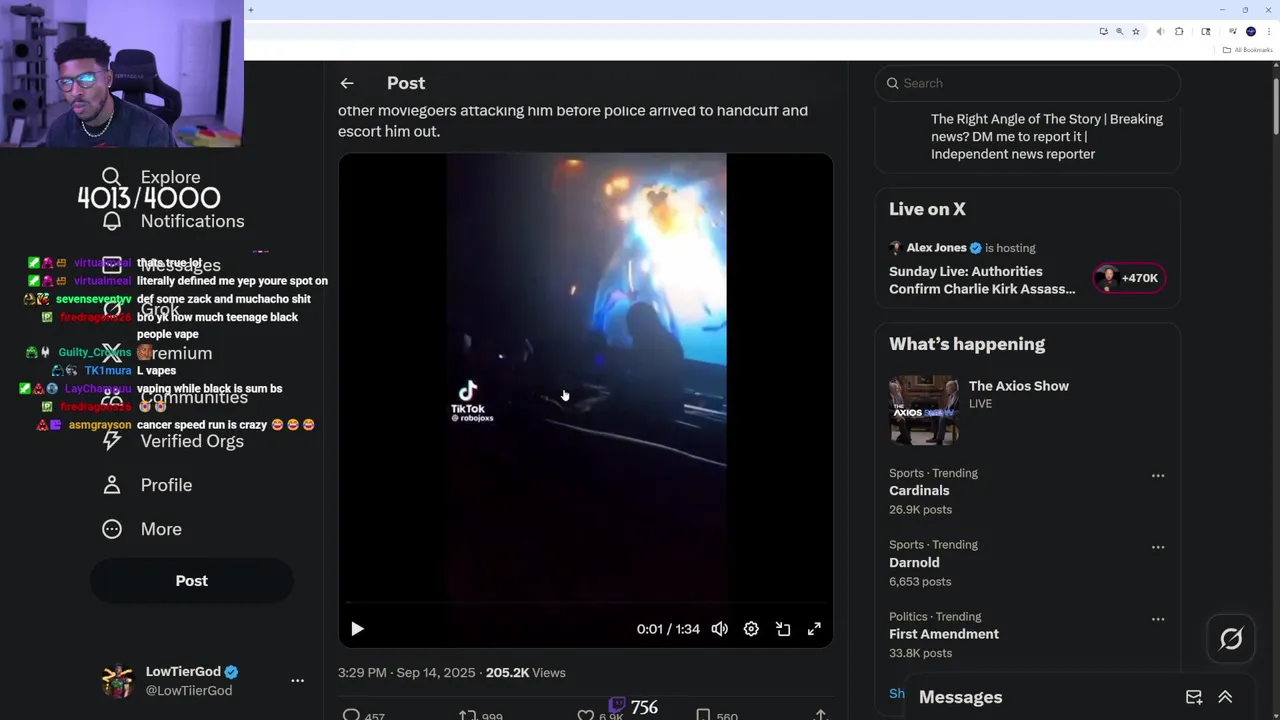1280x720 pixels.
Task: Open browser zoom magnifier icon
Action: [1119, 31]
